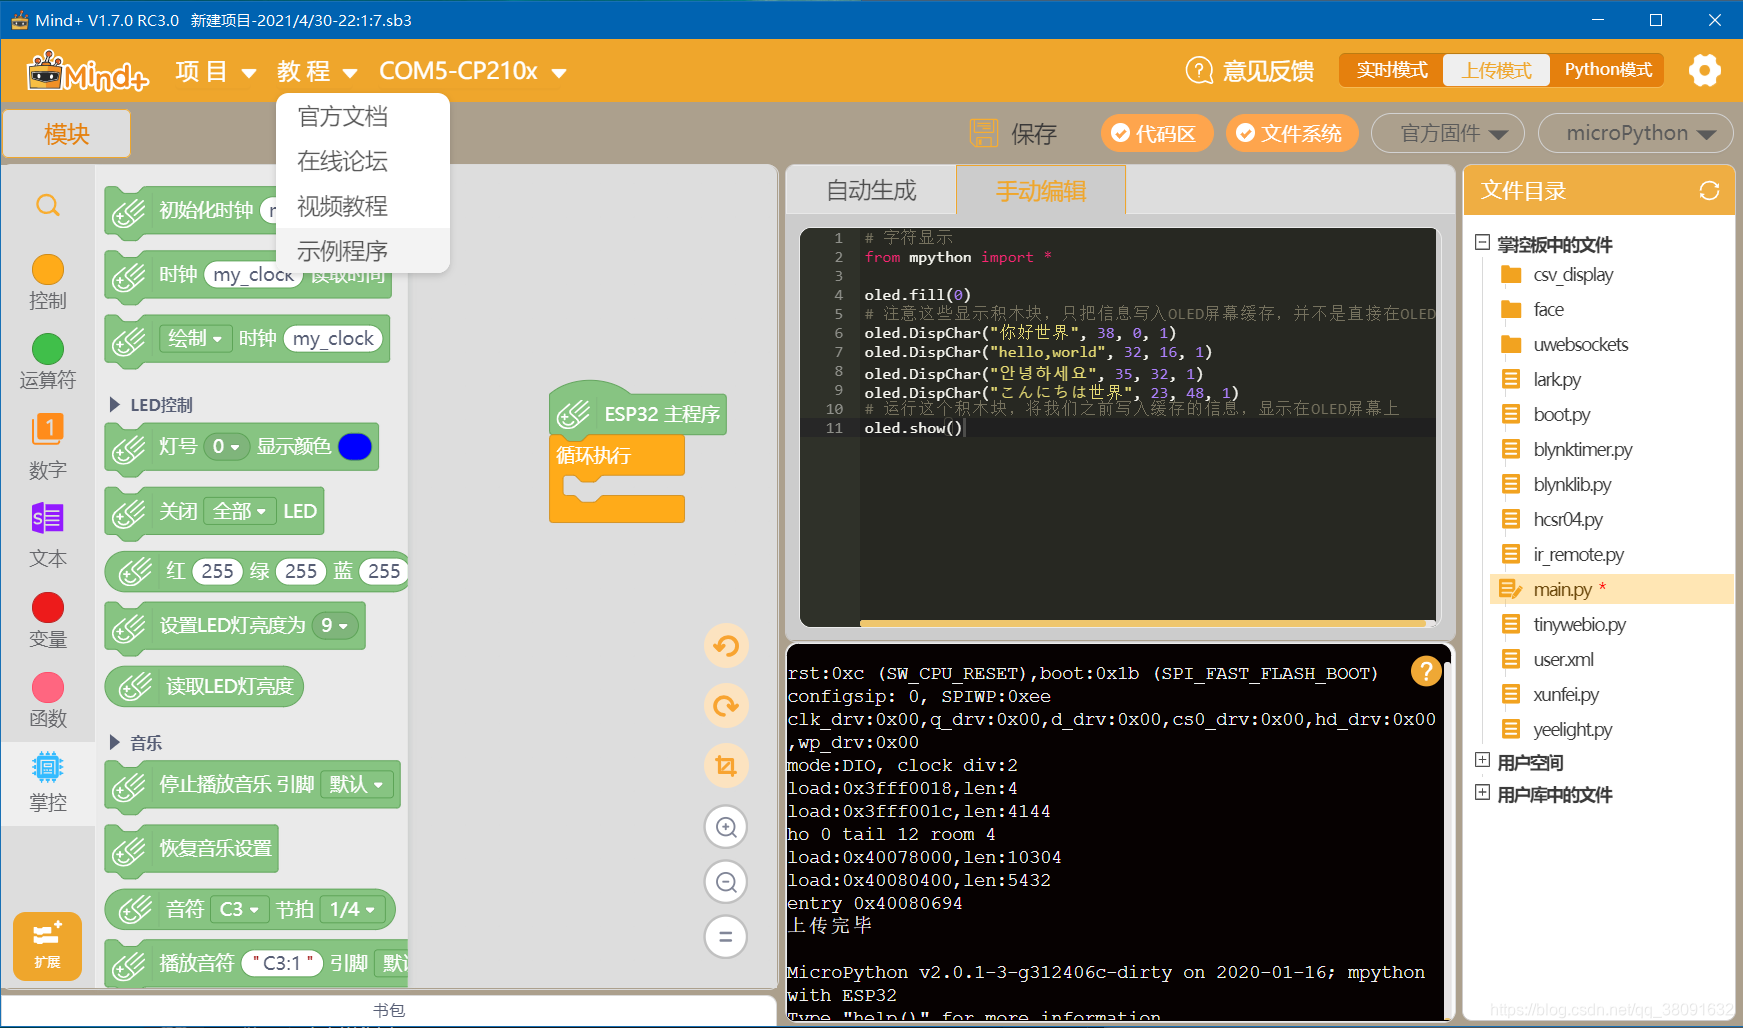
Task: Open the brightness 9 dropdown in LED block
Action: pos(334,626)
